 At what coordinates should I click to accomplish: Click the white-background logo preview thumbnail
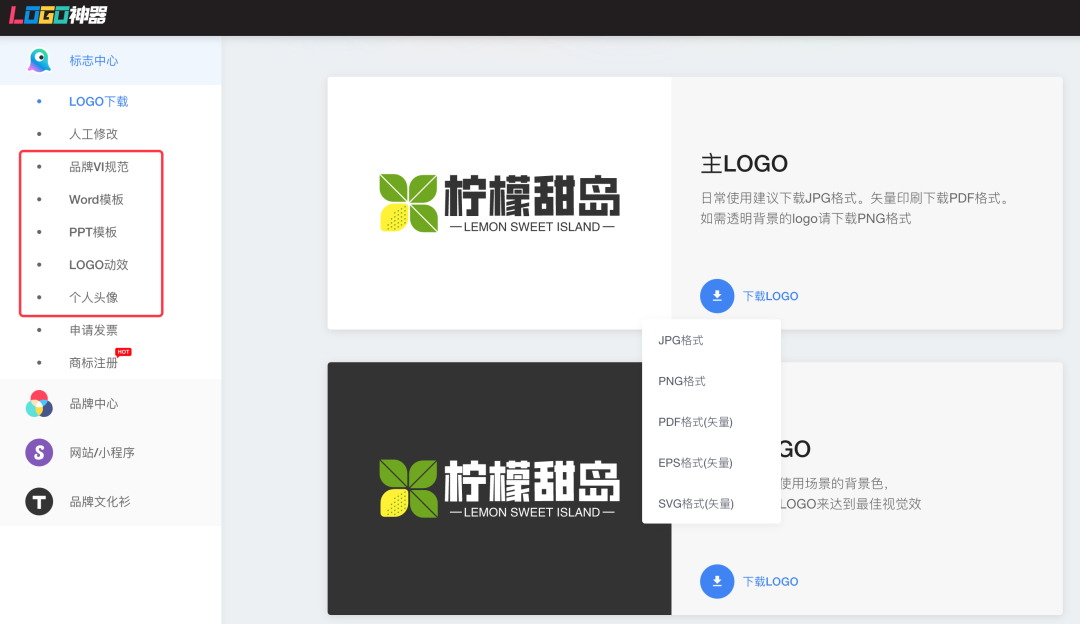[499, 203]
